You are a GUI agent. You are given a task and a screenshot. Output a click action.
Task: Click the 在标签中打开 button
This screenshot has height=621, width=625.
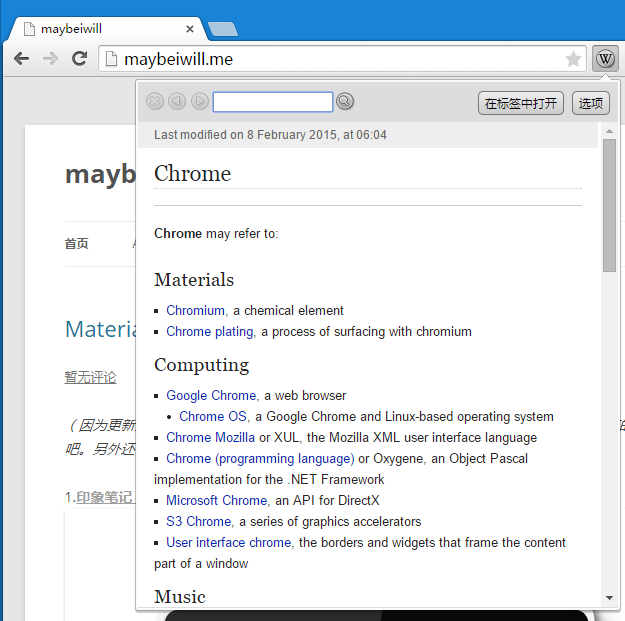(521, 103)
